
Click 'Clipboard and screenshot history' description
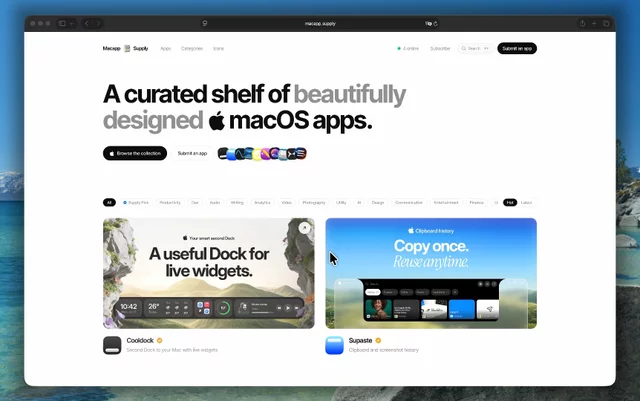click(384, 350)
